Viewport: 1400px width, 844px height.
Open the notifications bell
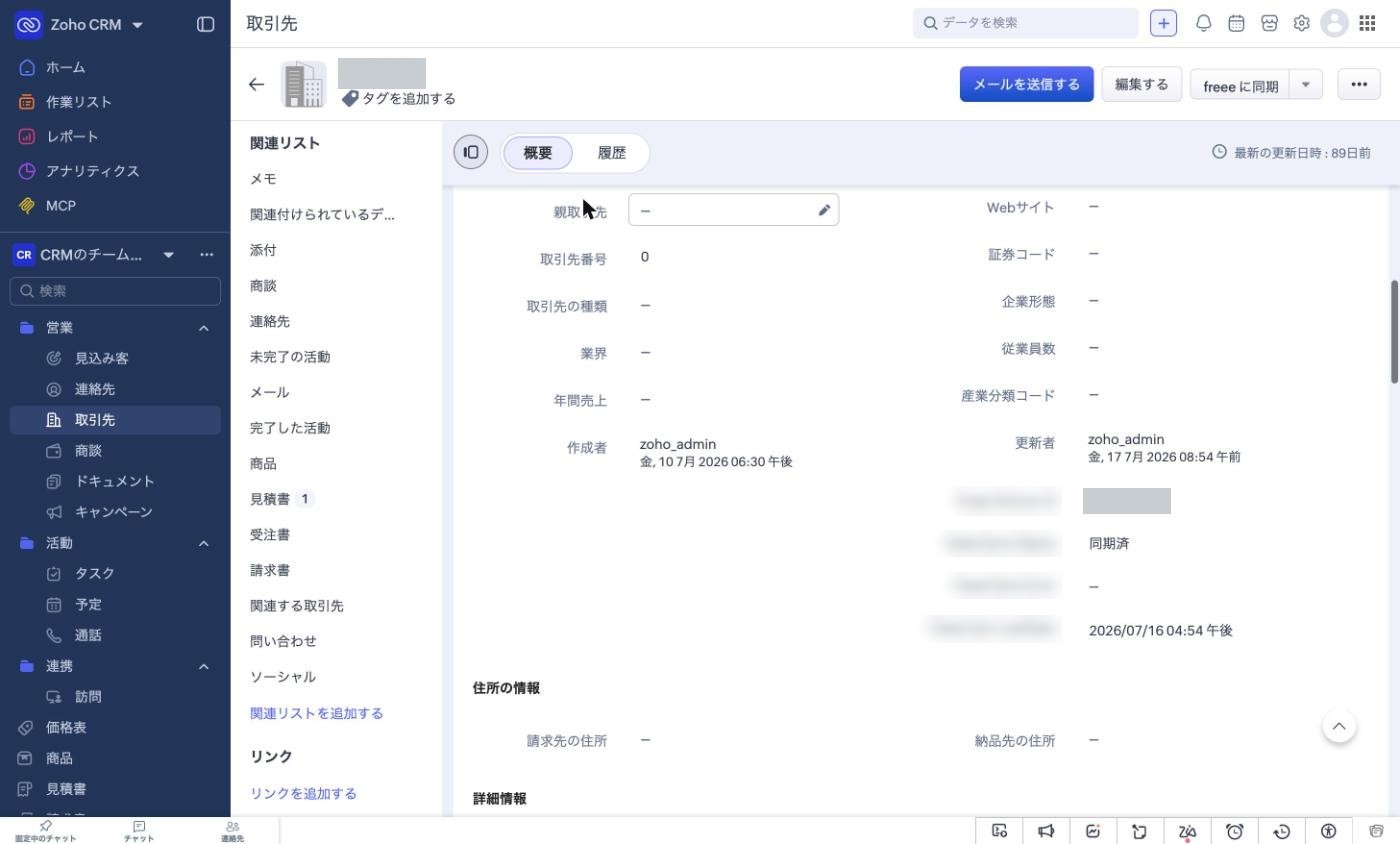[x=1204, y=23]
